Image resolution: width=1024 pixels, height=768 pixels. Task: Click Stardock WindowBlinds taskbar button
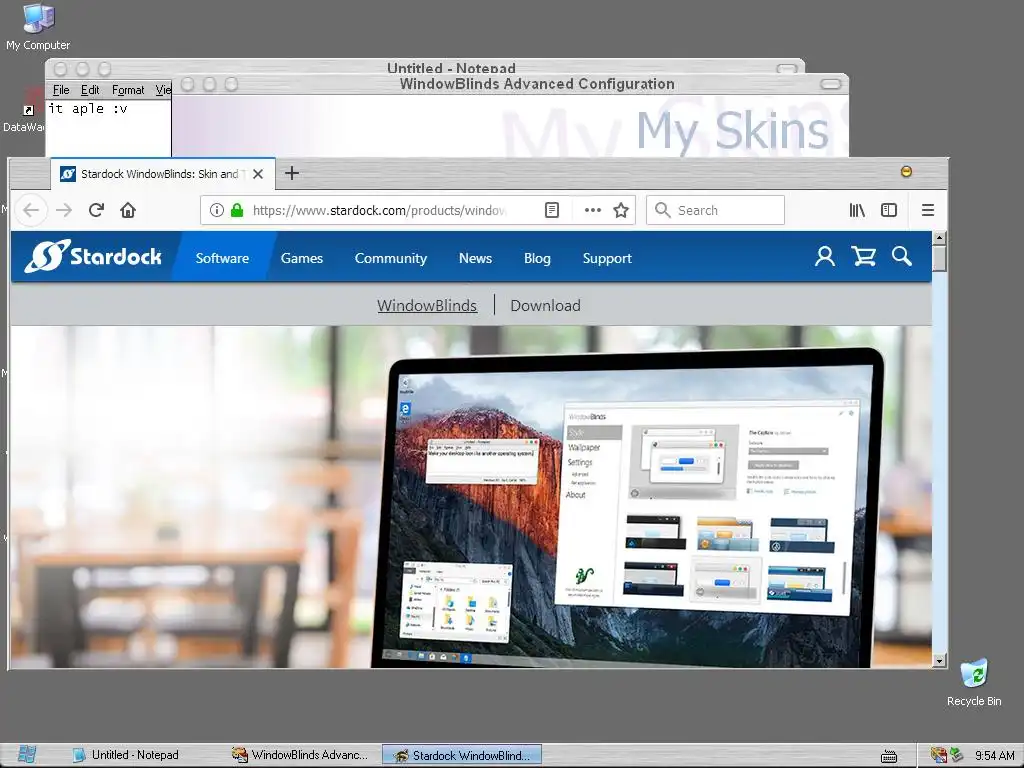pos(462,755)
